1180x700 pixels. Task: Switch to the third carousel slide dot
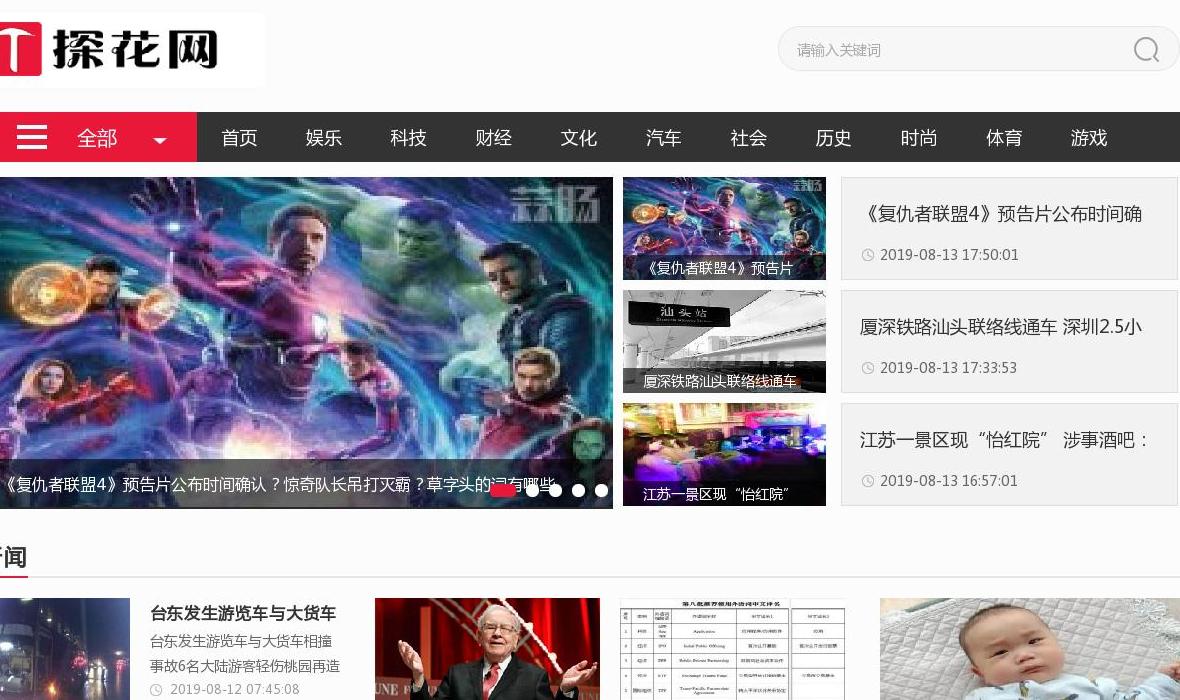point(555,490)
